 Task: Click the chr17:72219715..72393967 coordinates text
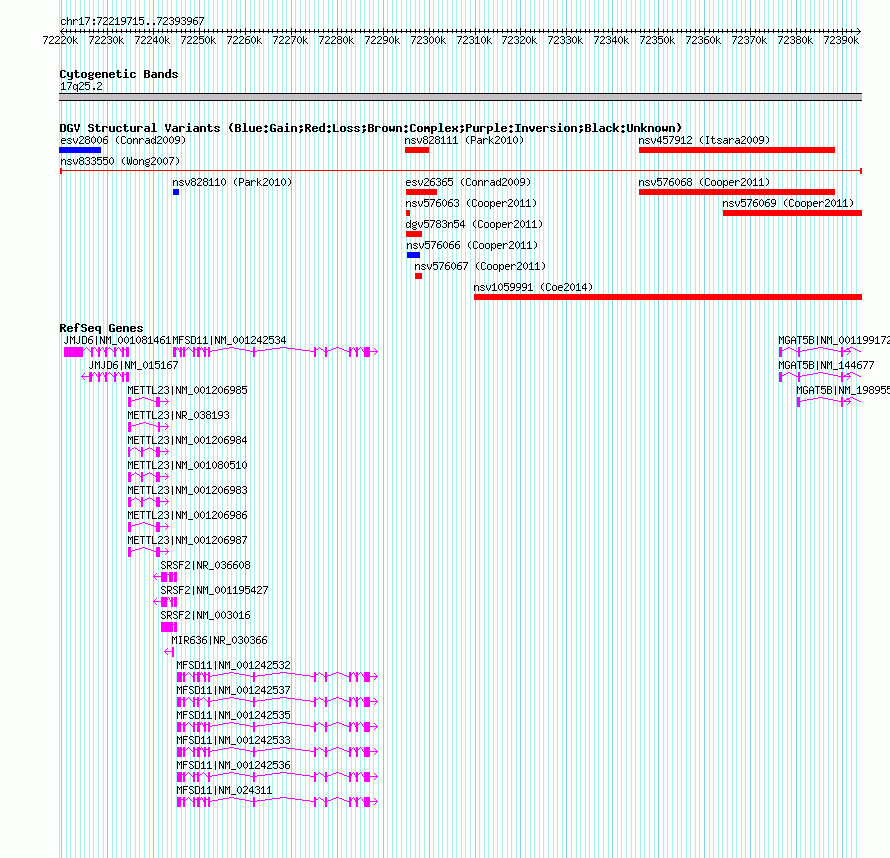(x=132, y=21)
